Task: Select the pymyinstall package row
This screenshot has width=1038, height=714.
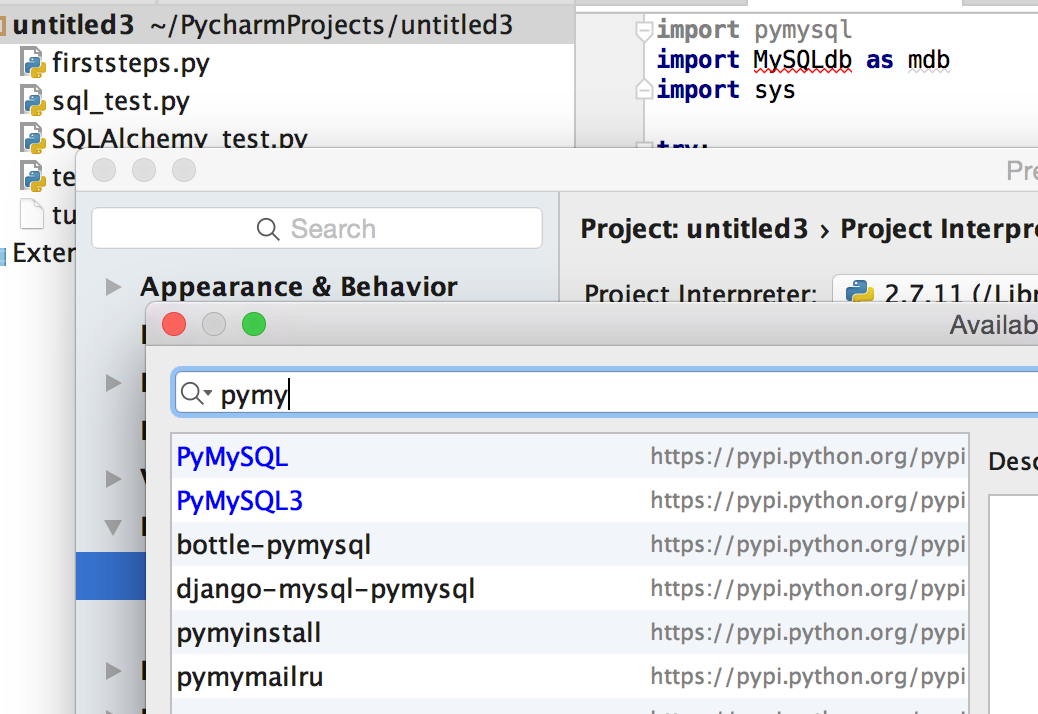Action: tap(249, 633)
